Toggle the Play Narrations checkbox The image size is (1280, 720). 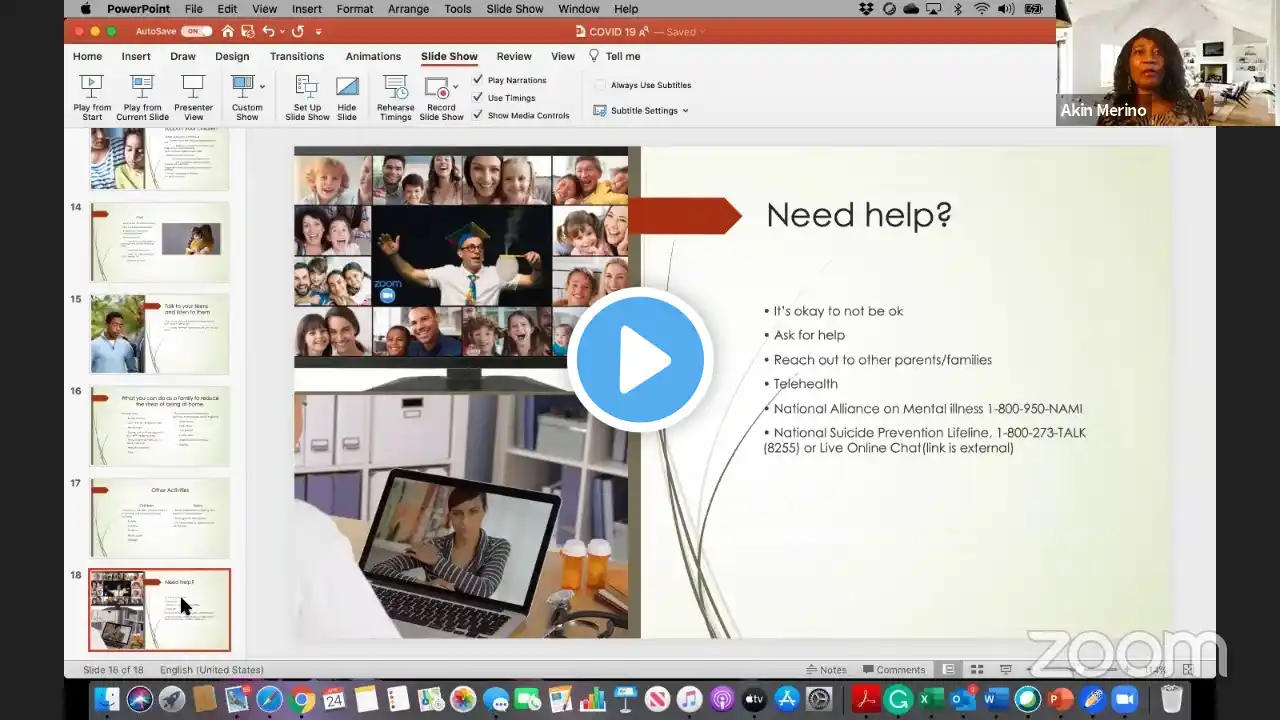click(x=478, y=80)
